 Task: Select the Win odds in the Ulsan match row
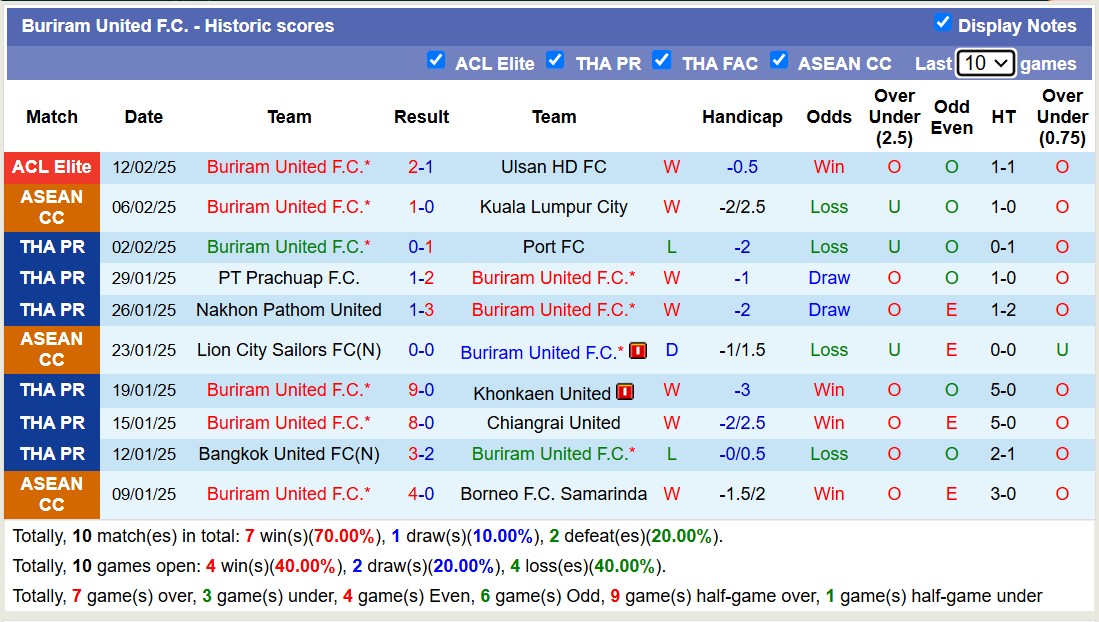828,167
